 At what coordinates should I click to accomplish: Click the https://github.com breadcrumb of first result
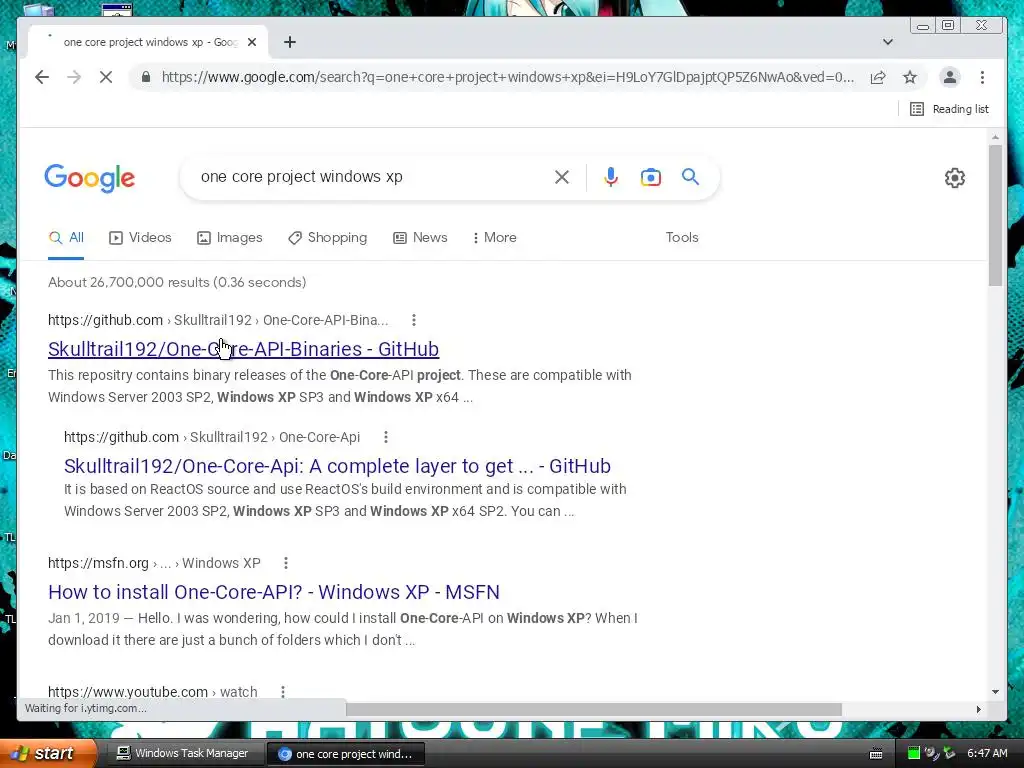click(x=105, y=320)
